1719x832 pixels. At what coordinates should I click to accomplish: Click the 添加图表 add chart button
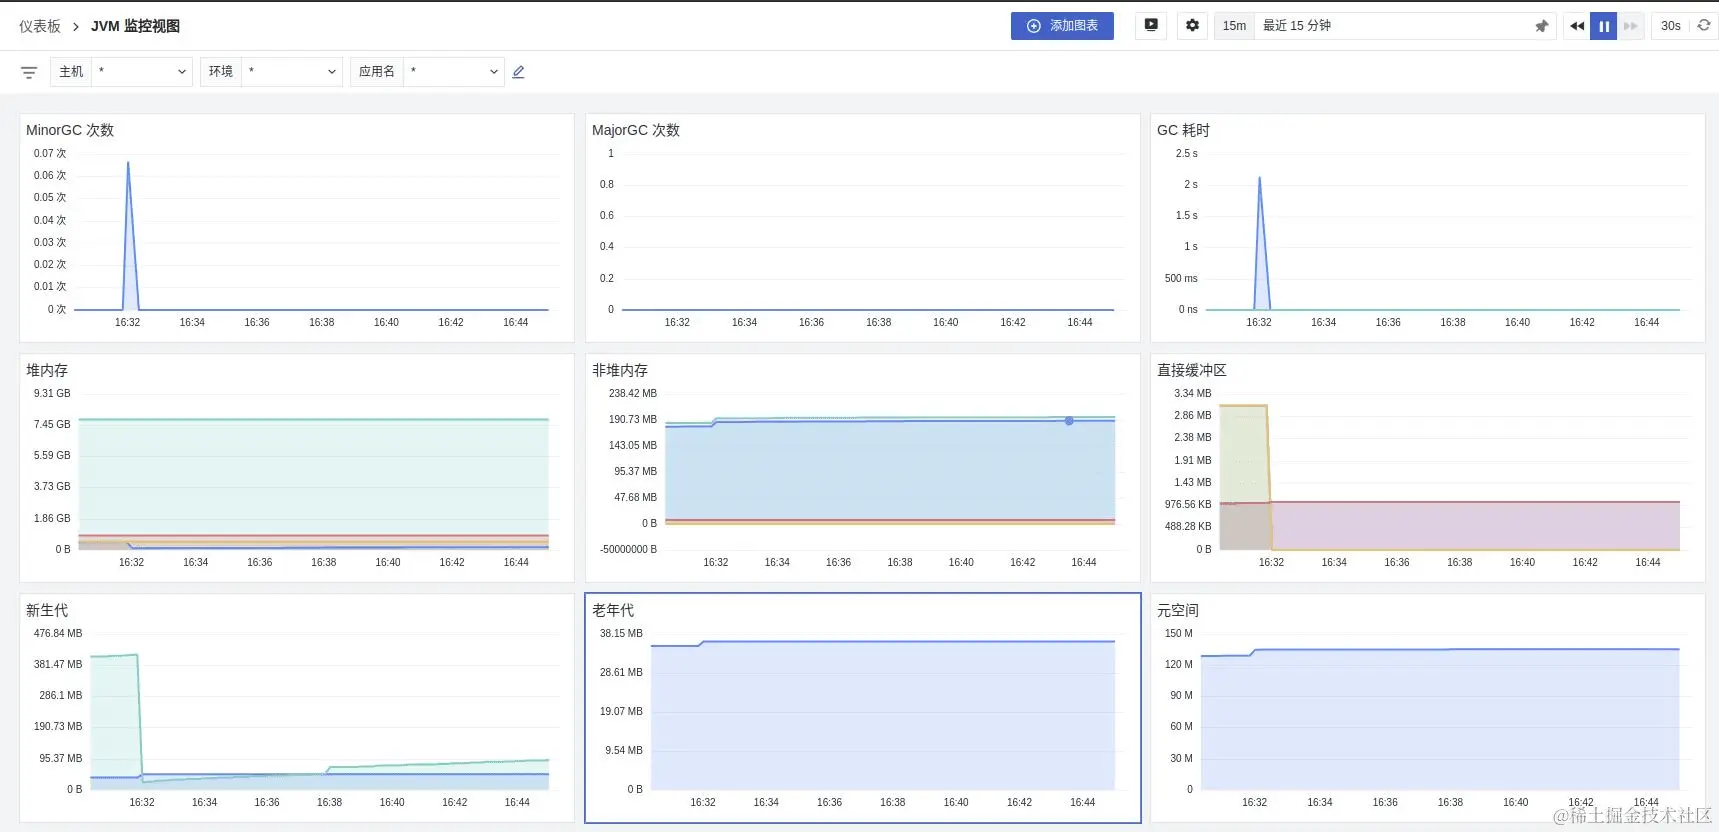tap(1062, 26)
